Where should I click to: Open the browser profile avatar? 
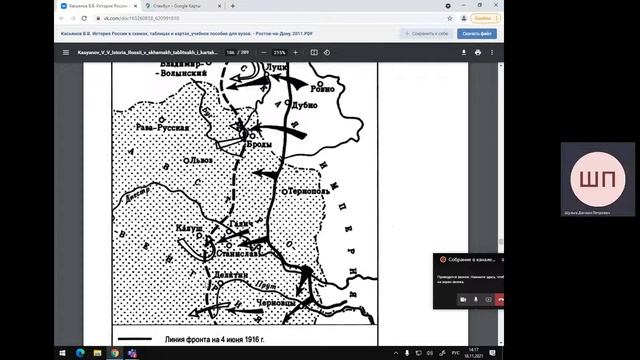click(464, 18)
